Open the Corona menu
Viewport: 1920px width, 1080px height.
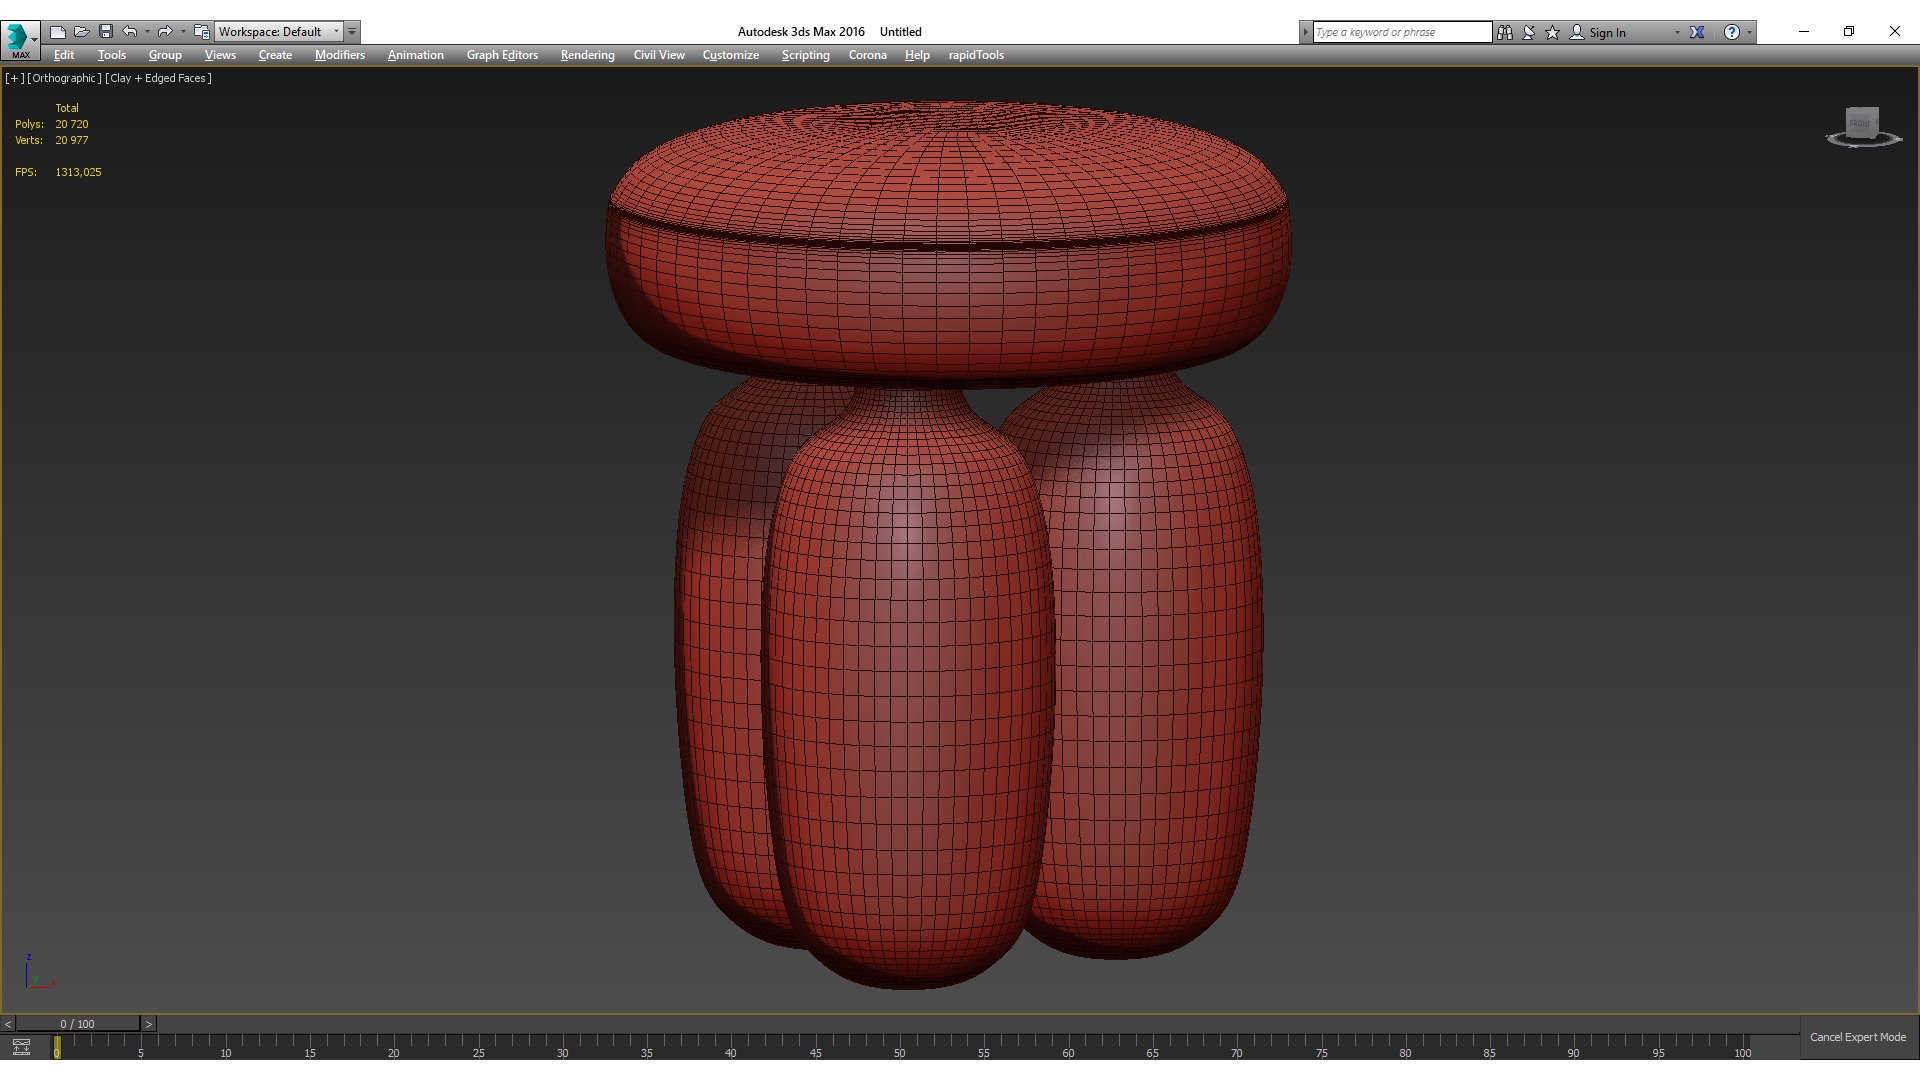click(x=868, y=55)
